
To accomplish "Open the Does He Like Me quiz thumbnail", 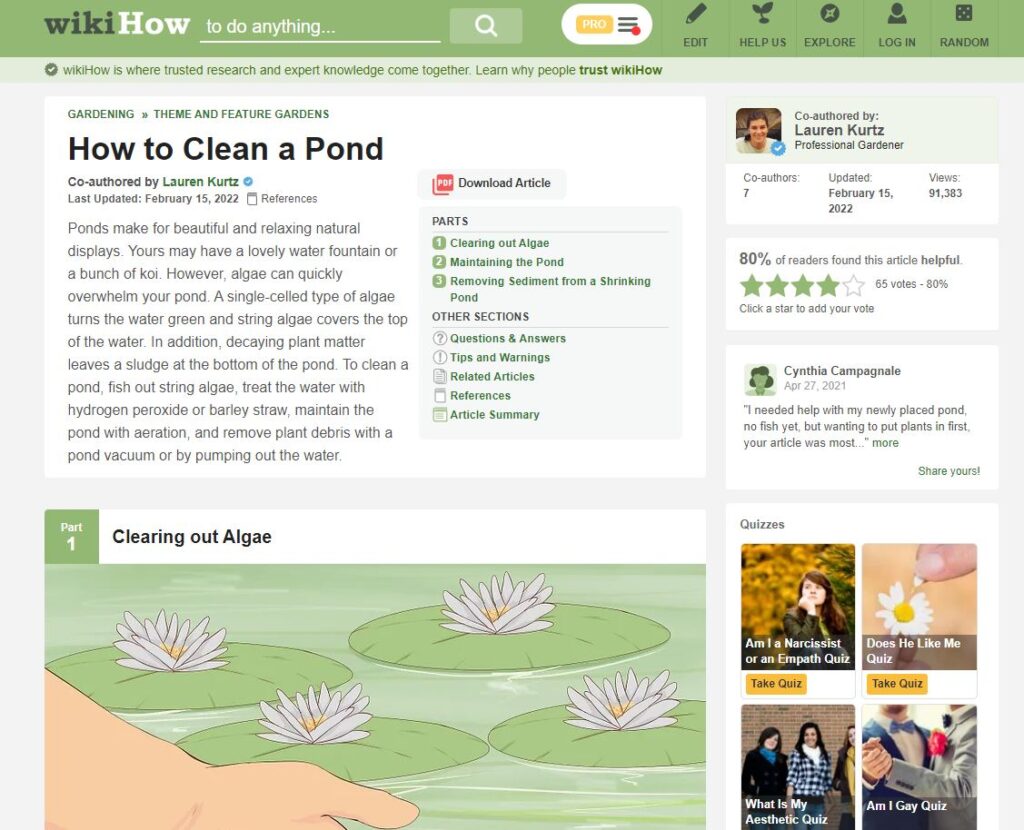I will 919,607.
